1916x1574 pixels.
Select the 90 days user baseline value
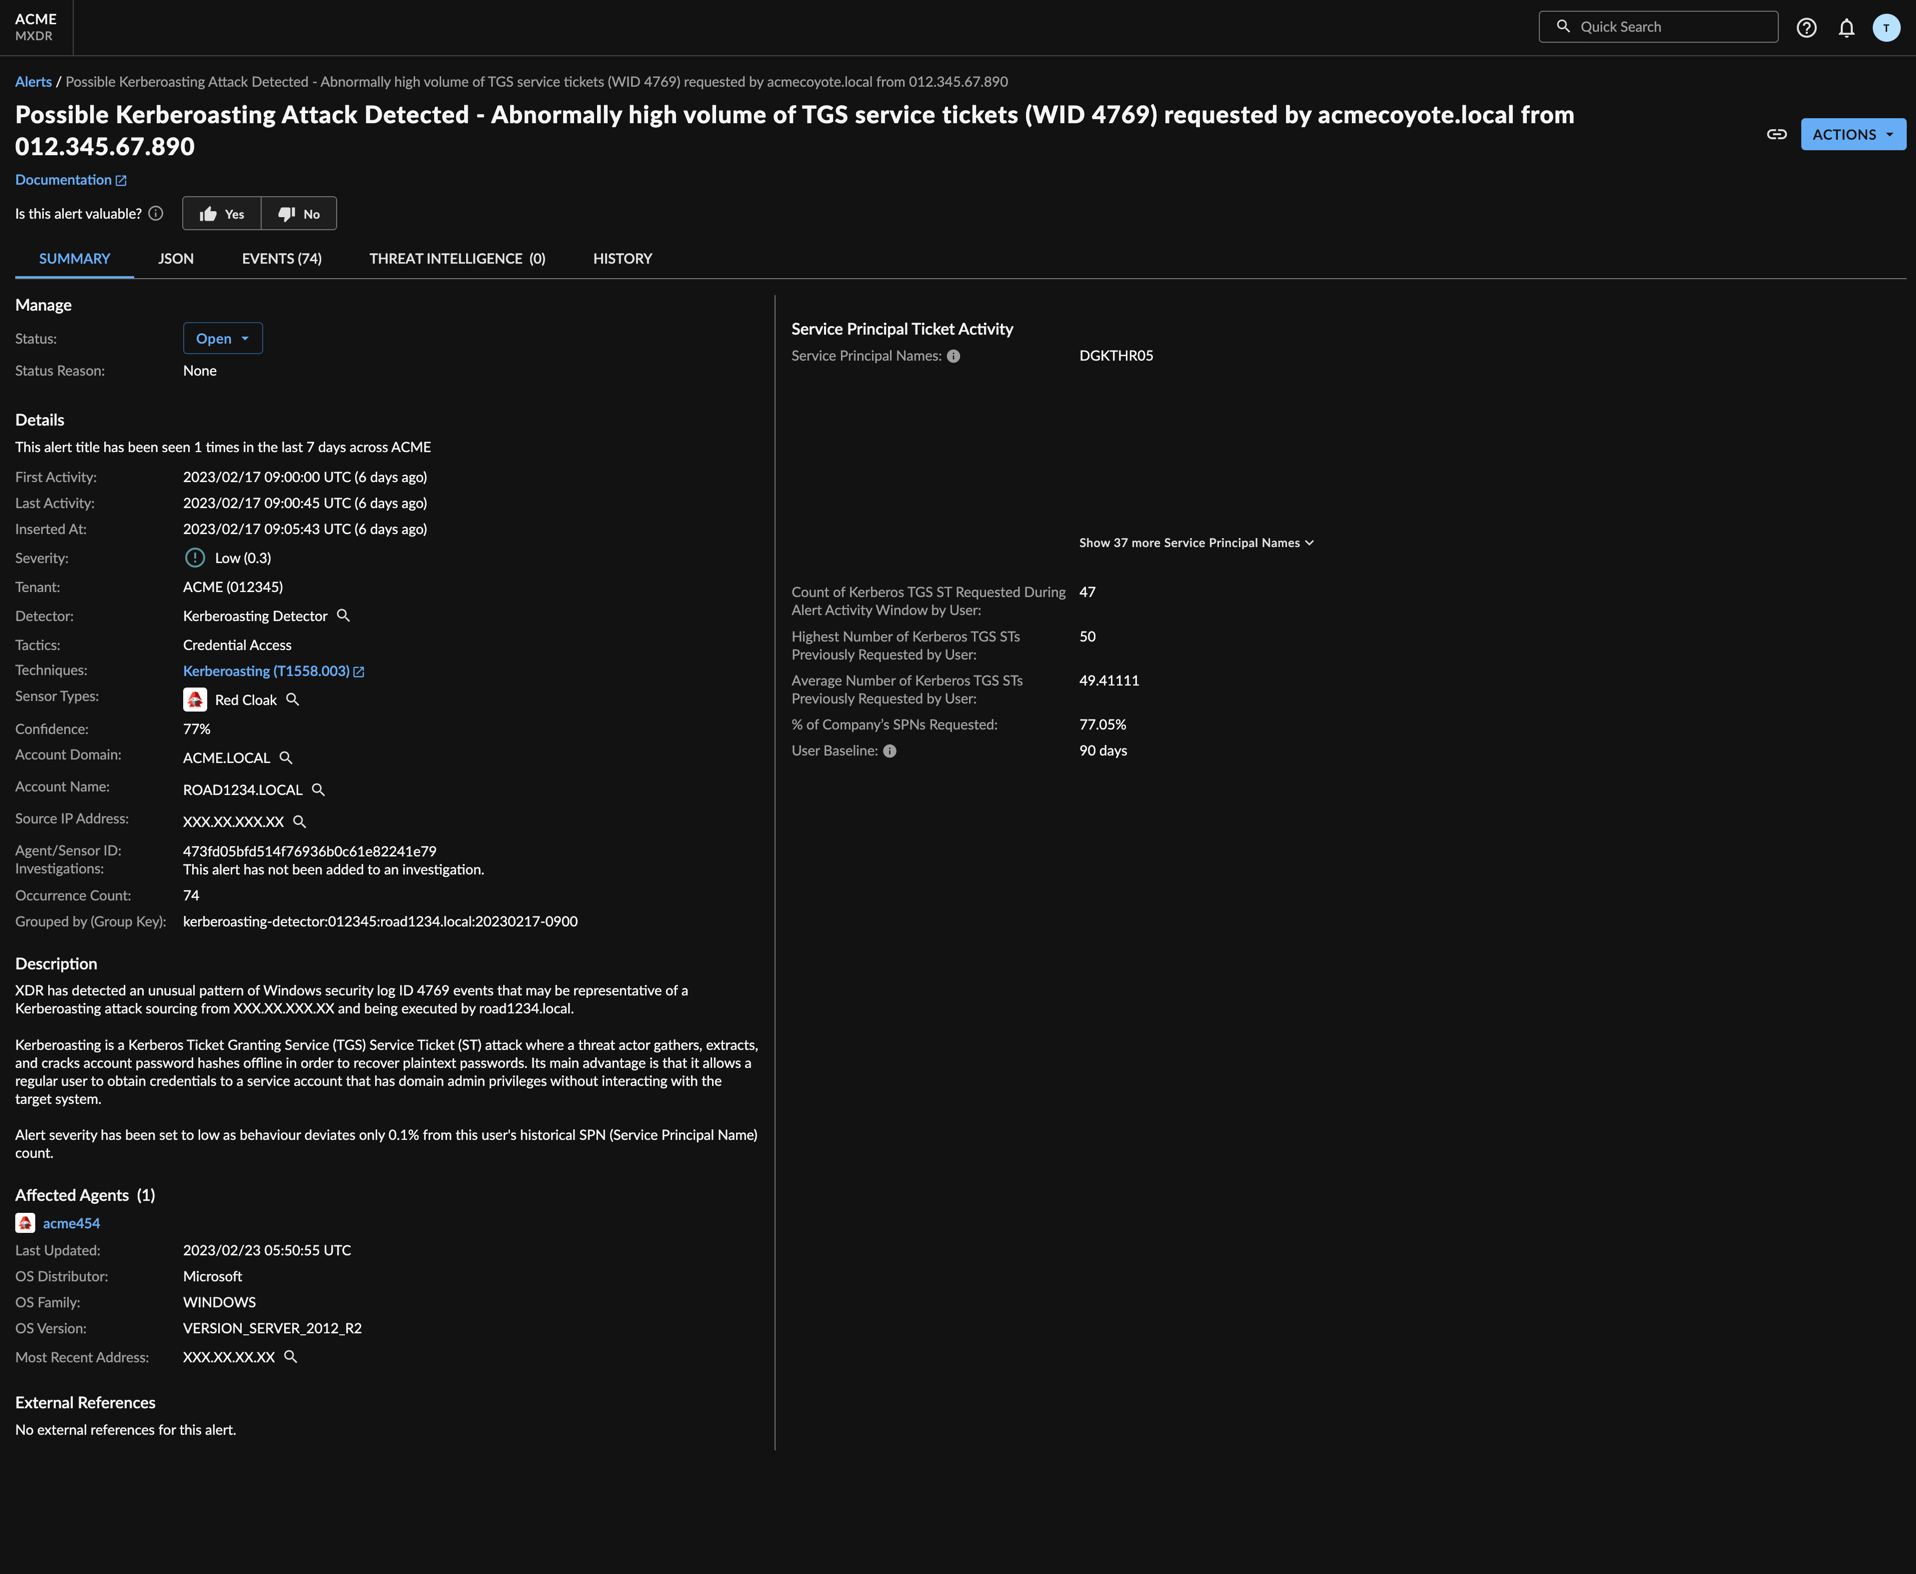coord(1103,751)
